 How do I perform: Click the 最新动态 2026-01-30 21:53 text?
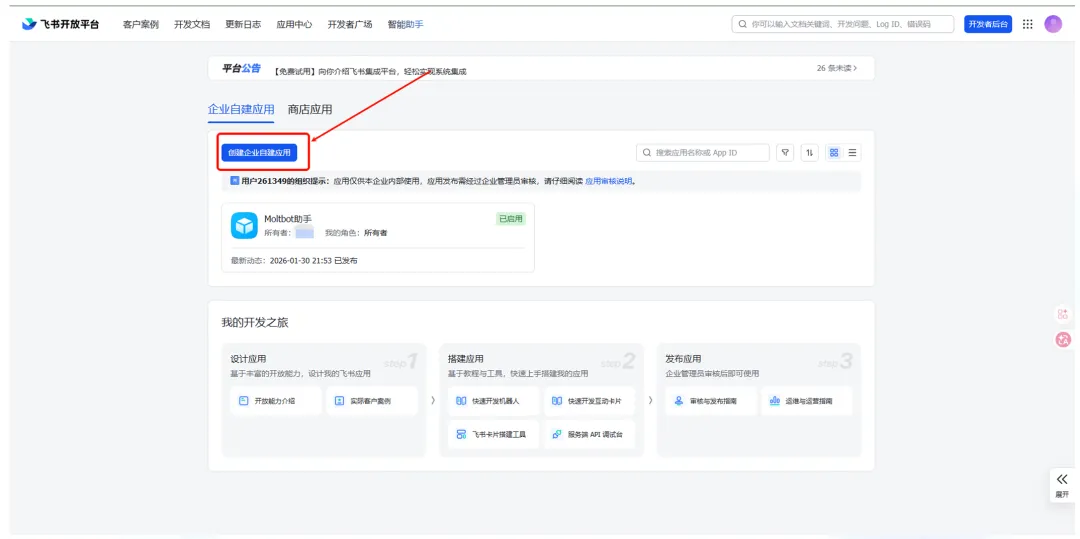294,261
